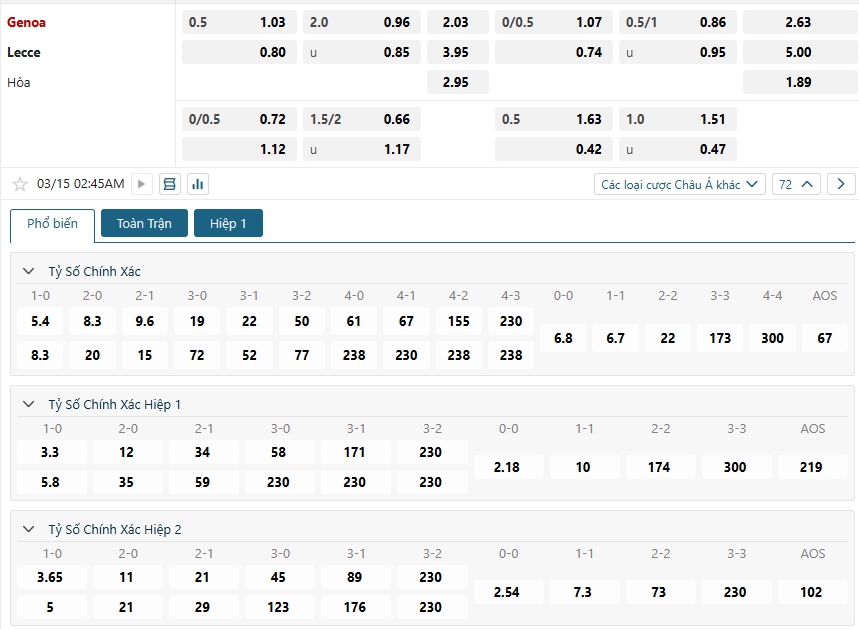
Task: Select the 'Phổ biến' tab
Action: click(x=52, y=224)
